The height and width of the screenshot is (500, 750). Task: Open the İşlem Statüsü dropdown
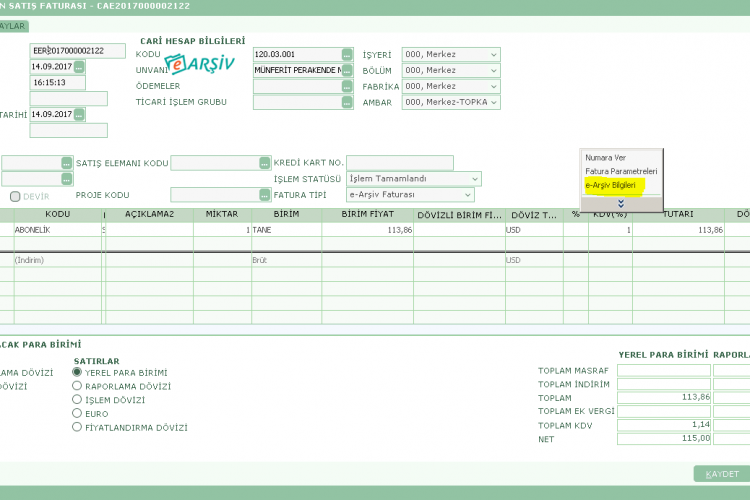(475, 179)
